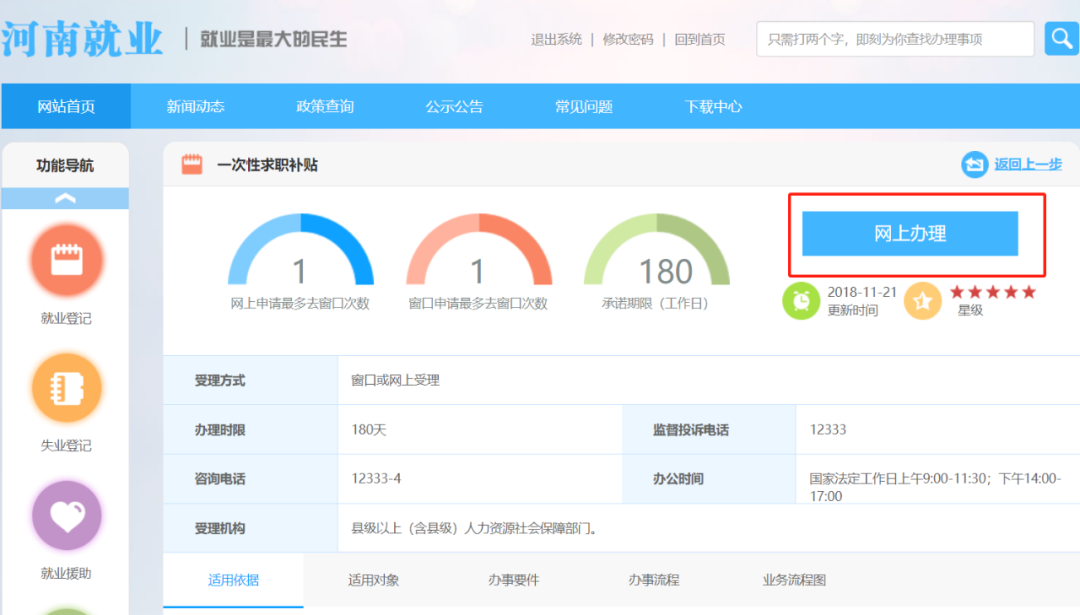Viewport: 1080px width, 615px height.
Task: Click the 河南就业 site logo
Action: click(x=82, y=39)
